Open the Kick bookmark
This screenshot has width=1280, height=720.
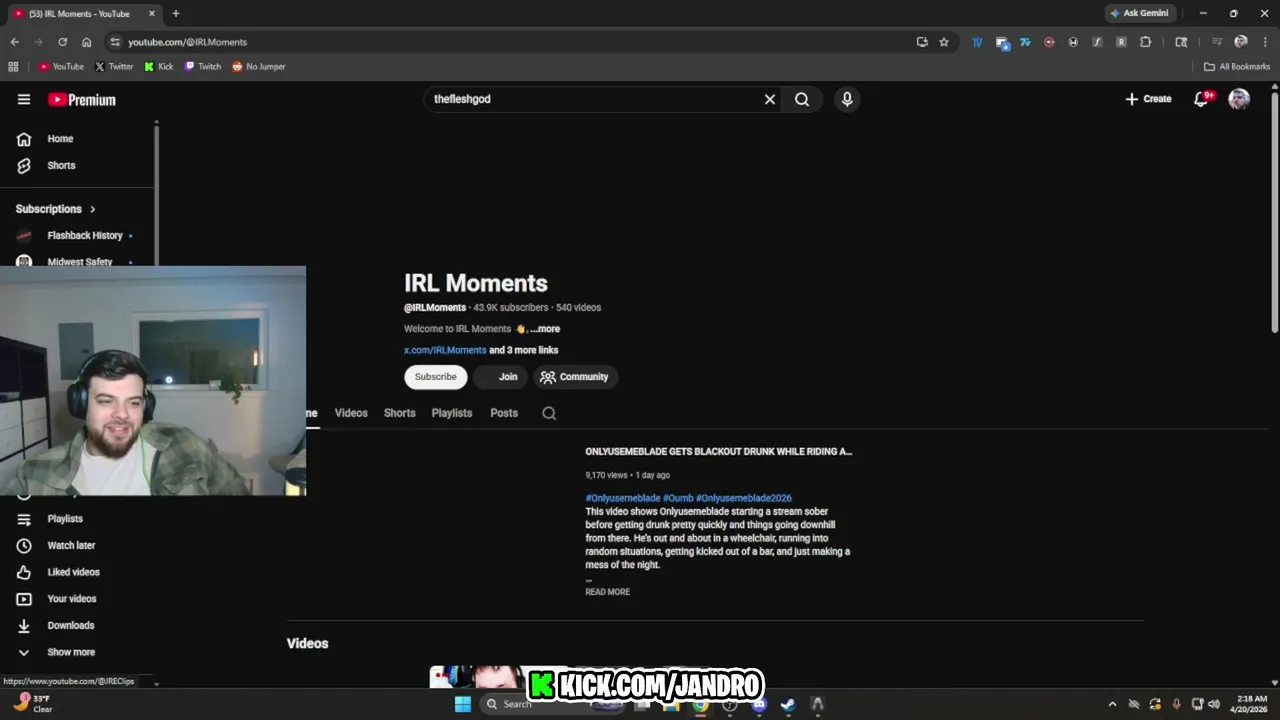159,67
